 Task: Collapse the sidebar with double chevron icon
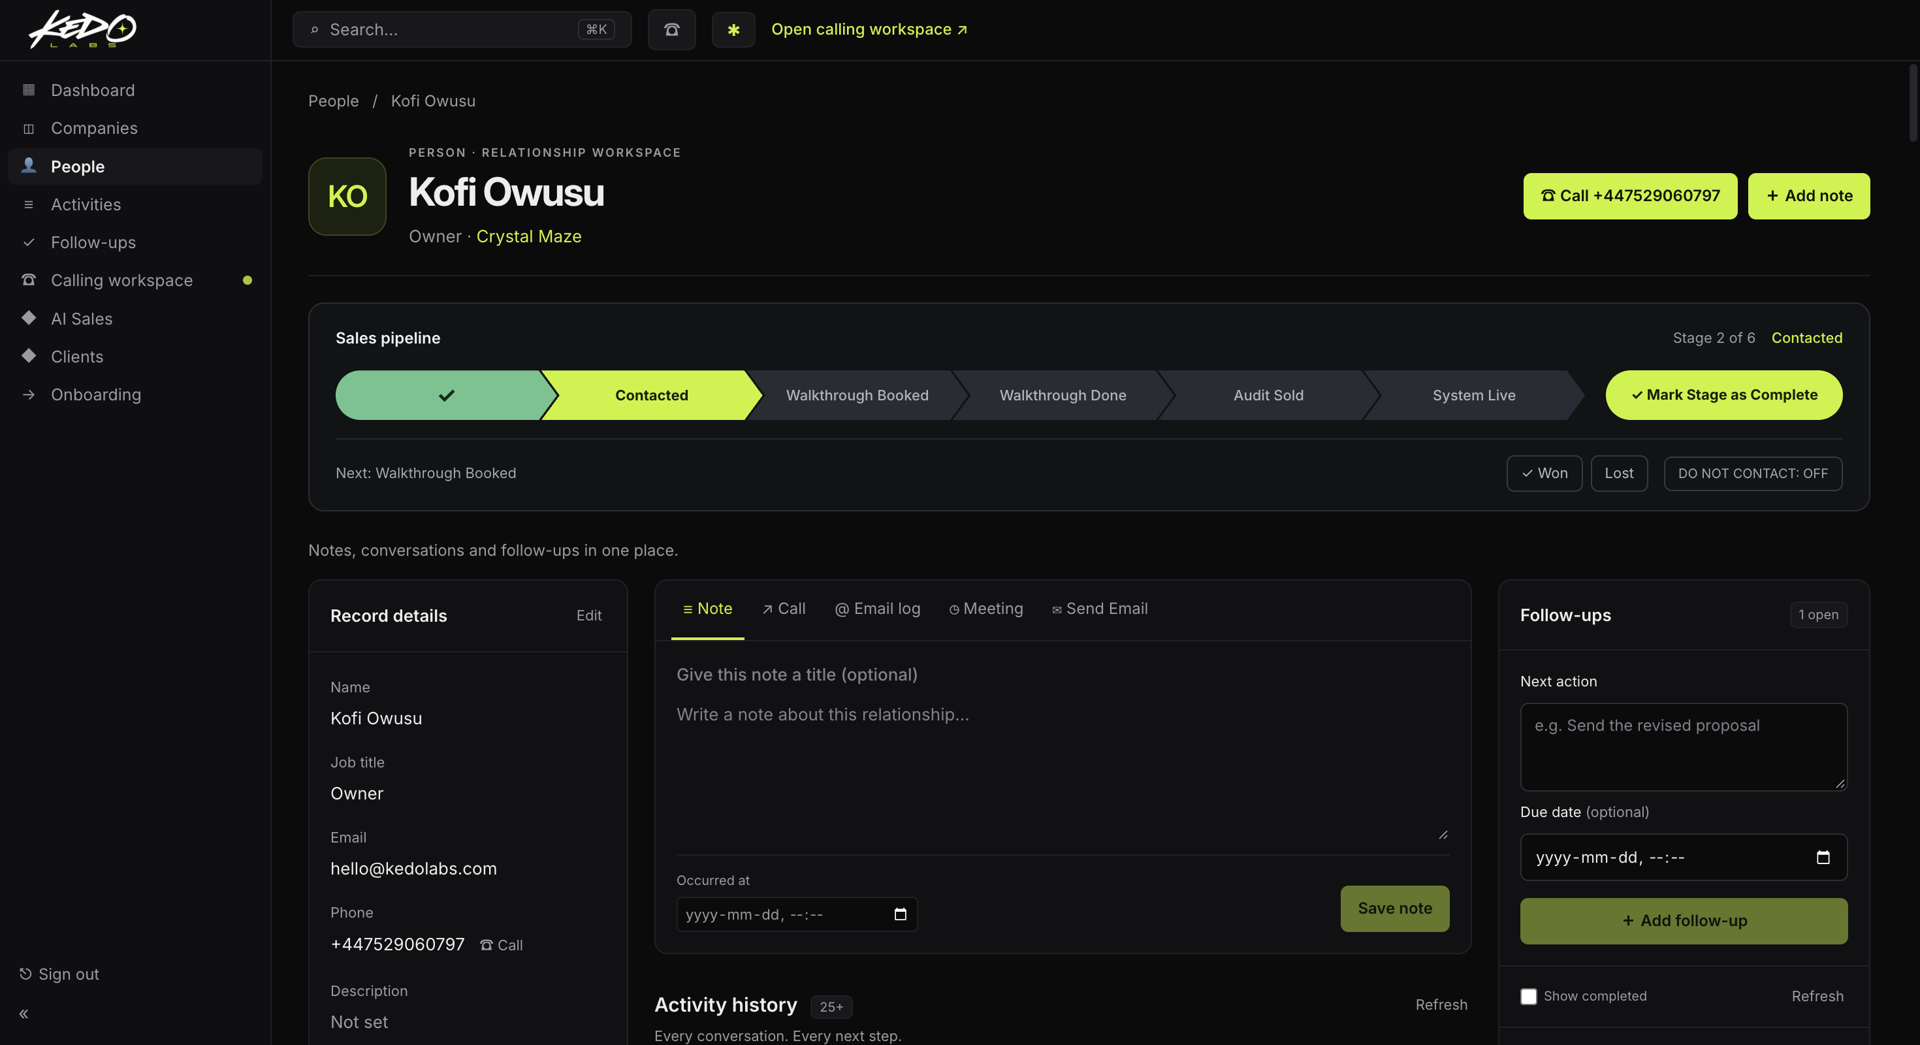[x=24, y=1014]
